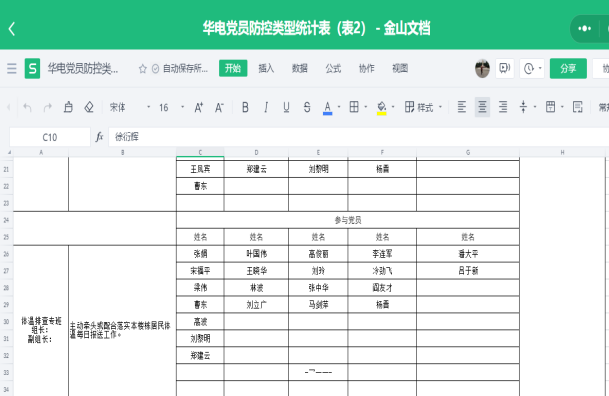This screenshot has width=609, height=396.
Task: Toggle italic formatting
Action: [266, 107]
